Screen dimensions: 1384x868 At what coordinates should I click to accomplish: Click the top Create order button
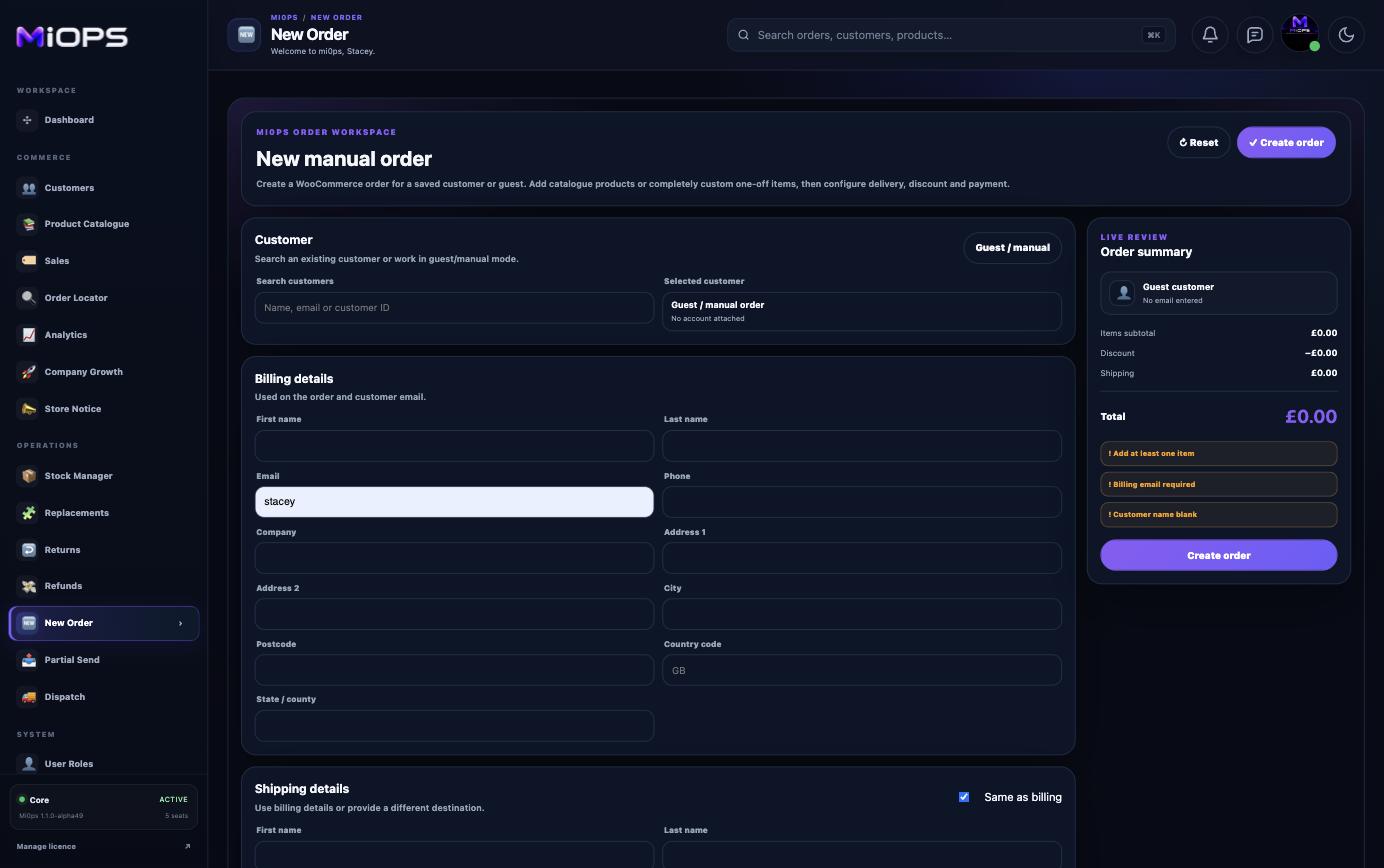[x=1286, y=142]
